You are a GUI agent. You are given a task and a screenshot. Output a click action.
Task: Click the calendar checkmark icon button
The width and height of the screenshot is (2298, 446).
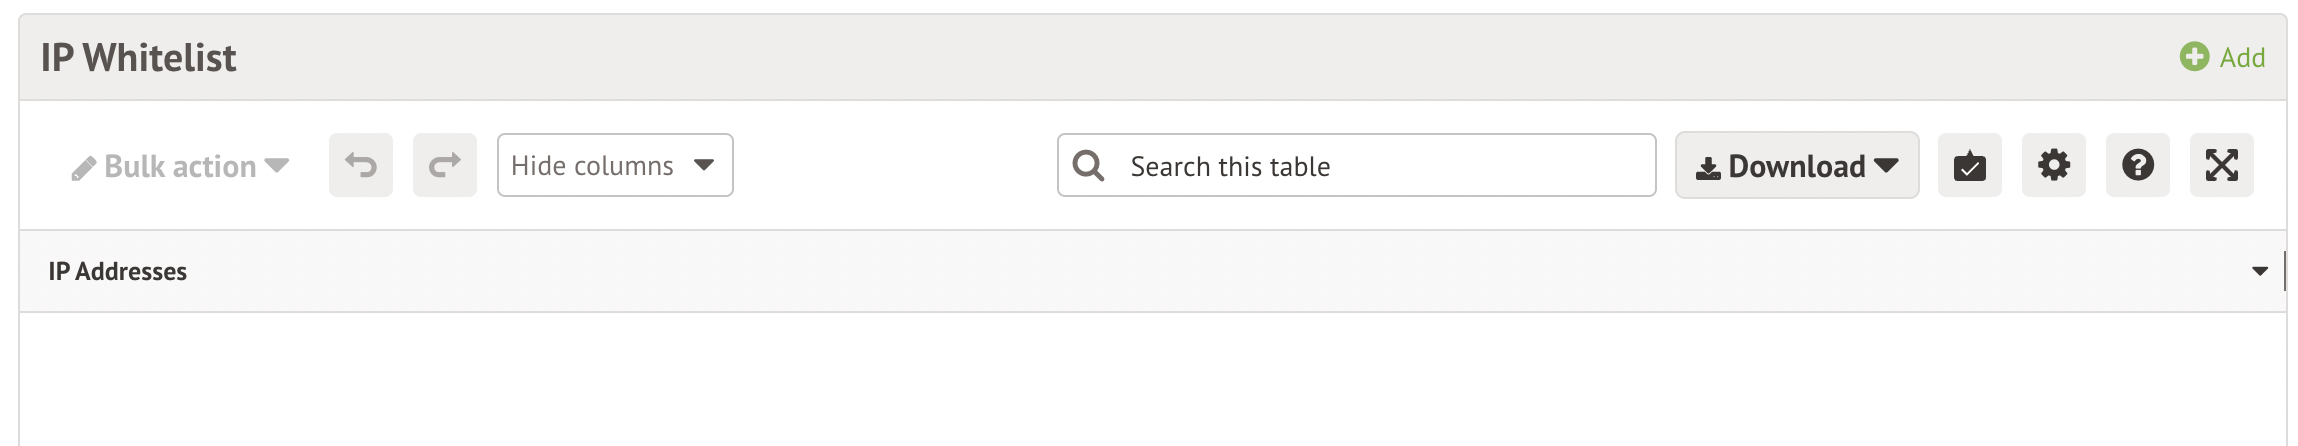(x=1969, y=165)
